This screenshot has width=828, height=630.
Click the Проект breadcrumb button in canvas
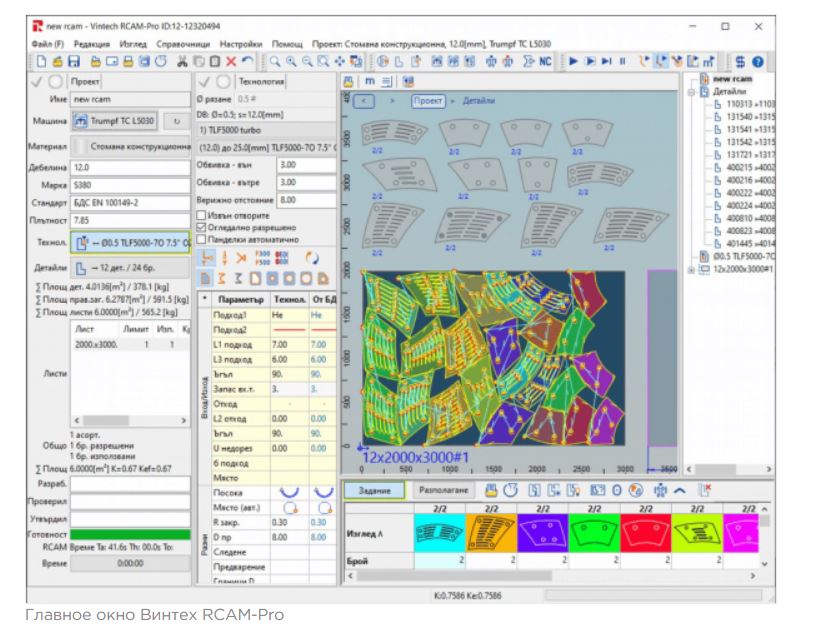(x=428, y=100)
